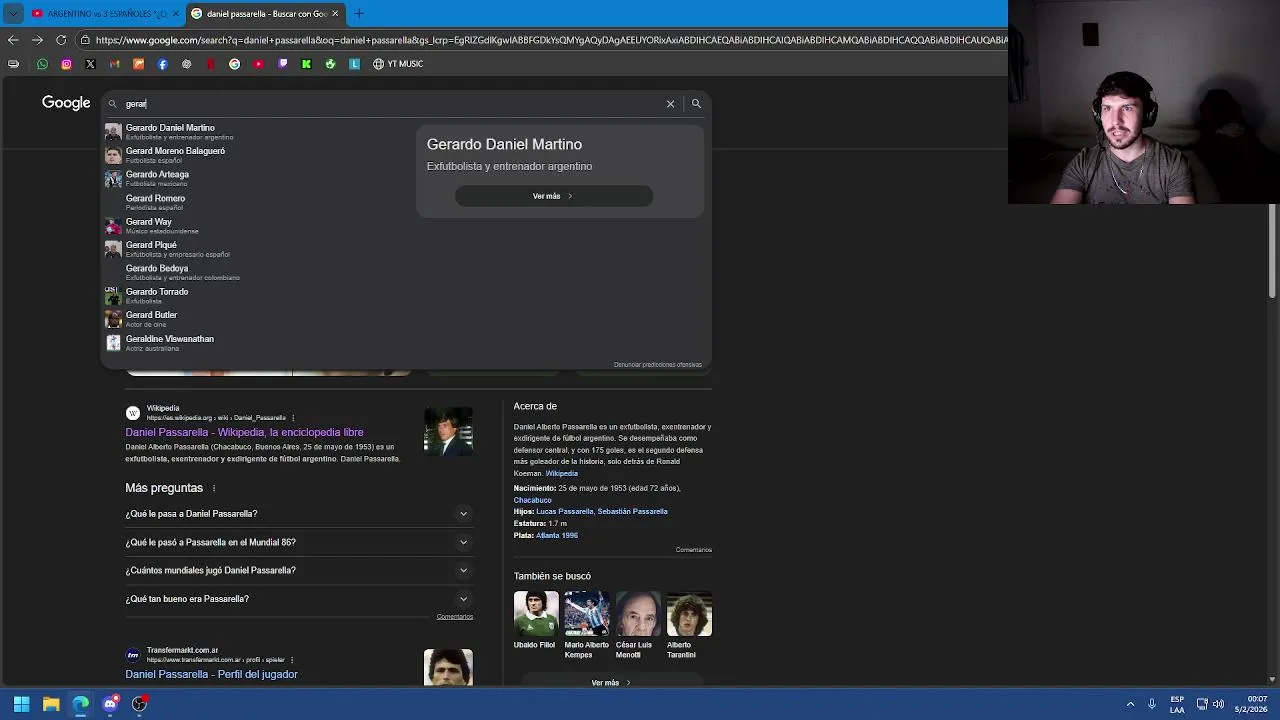This screenshot has width=1280, height=720.
Task: Expand ¿Qué le pasa a Daniel Passarella?
Action: click(299, 514)
